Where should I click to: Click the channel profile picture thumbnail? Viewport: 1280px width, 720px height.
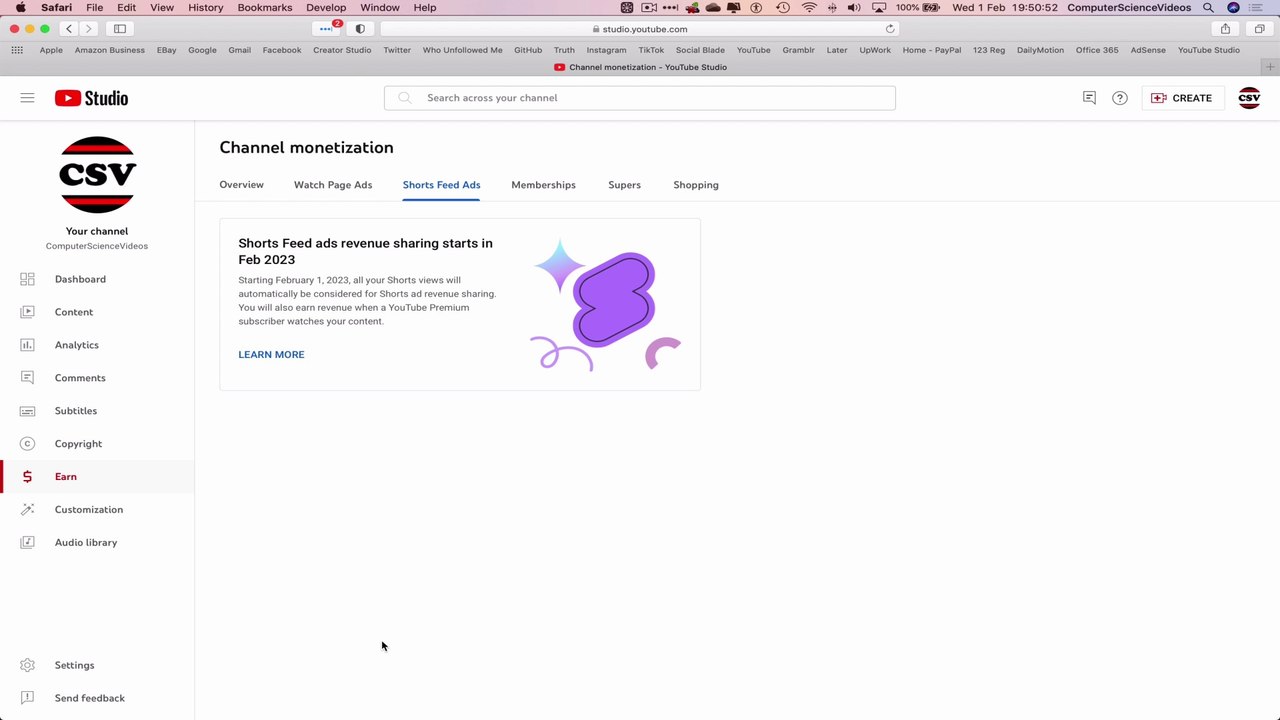(x=97, y=175)
